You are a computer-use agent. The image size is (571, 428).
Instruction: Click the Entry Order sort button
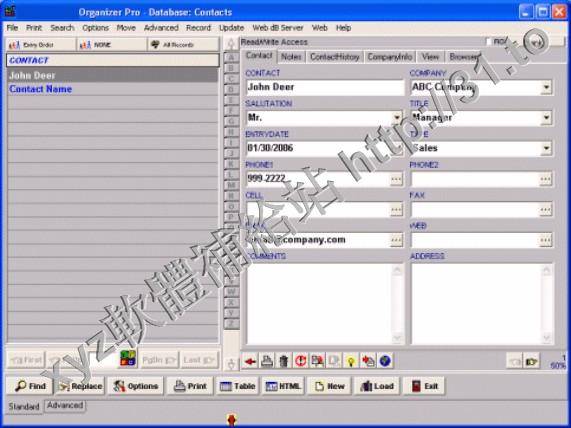click(41, 45)
